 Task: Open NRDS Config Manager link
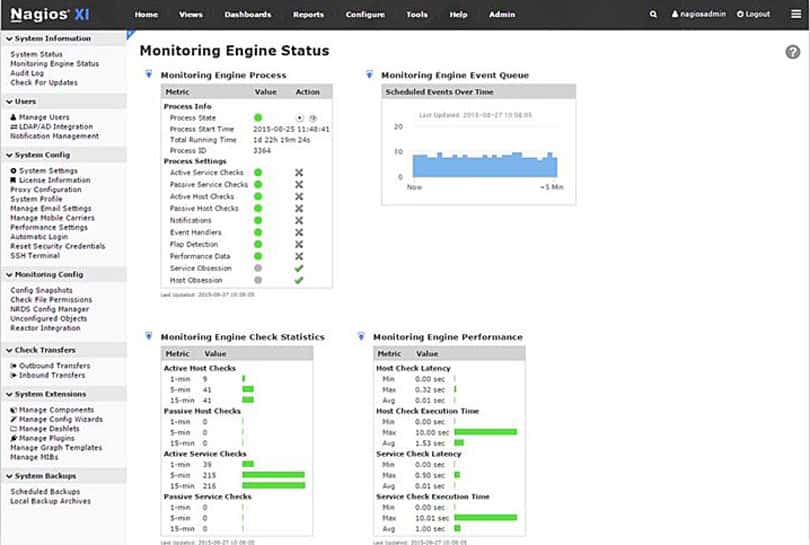(x=50, y=309)
